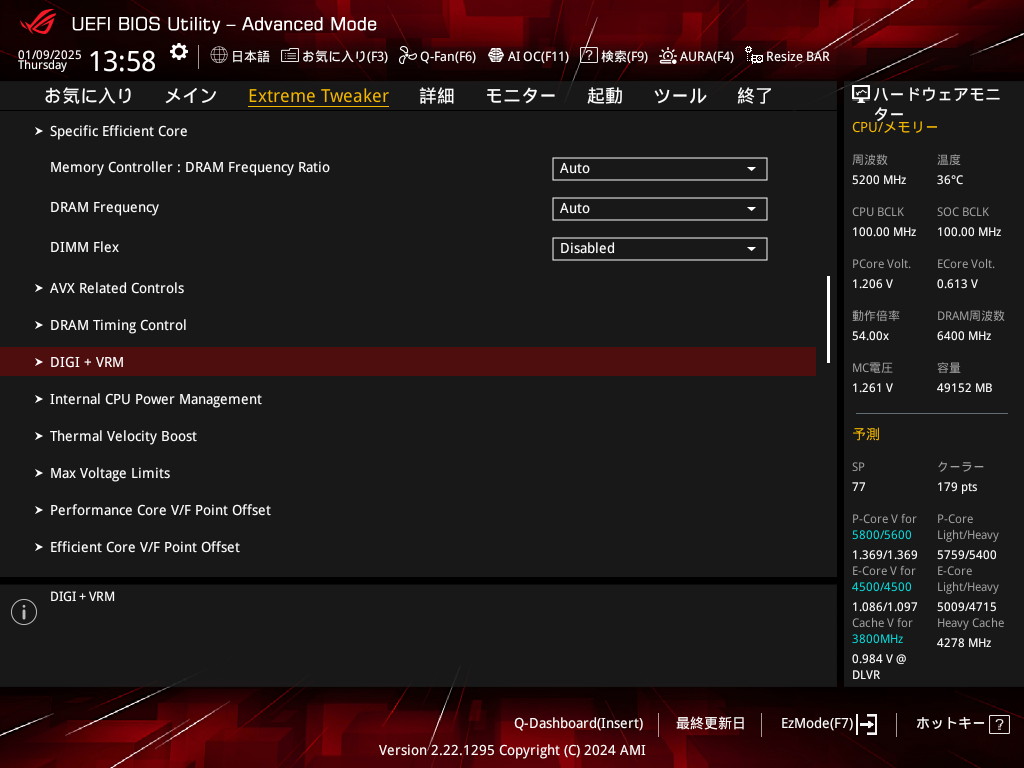Click the globe language icon
The width and height of the screenshot is (1024, 768).
[x=219, y=56]
